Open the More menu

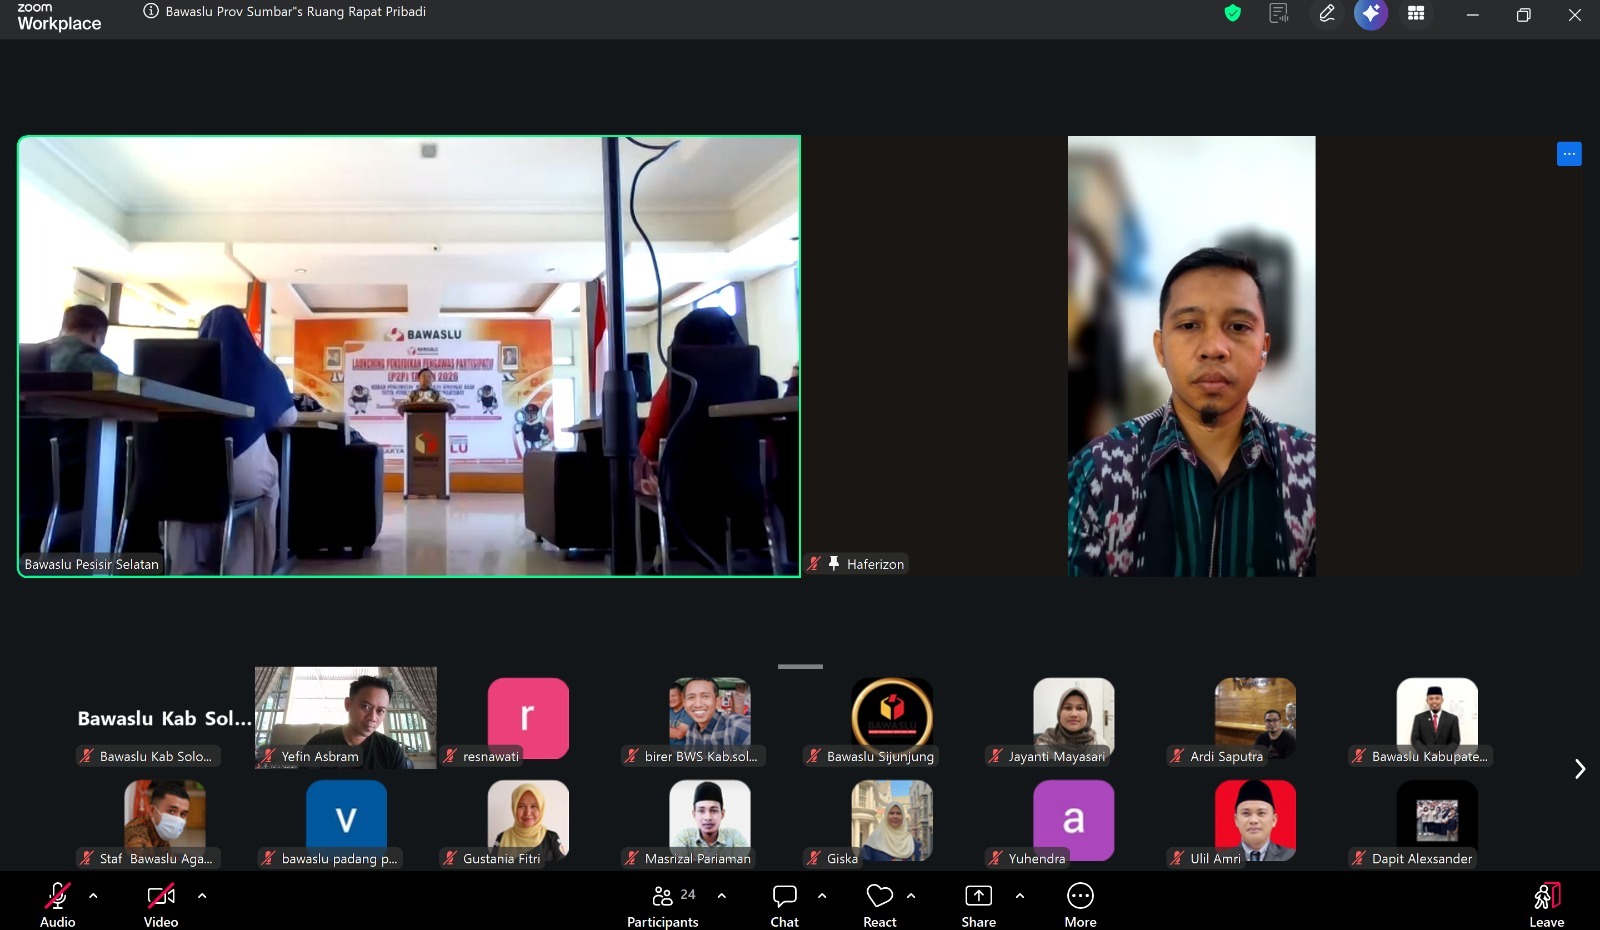tap(1081, 904)
